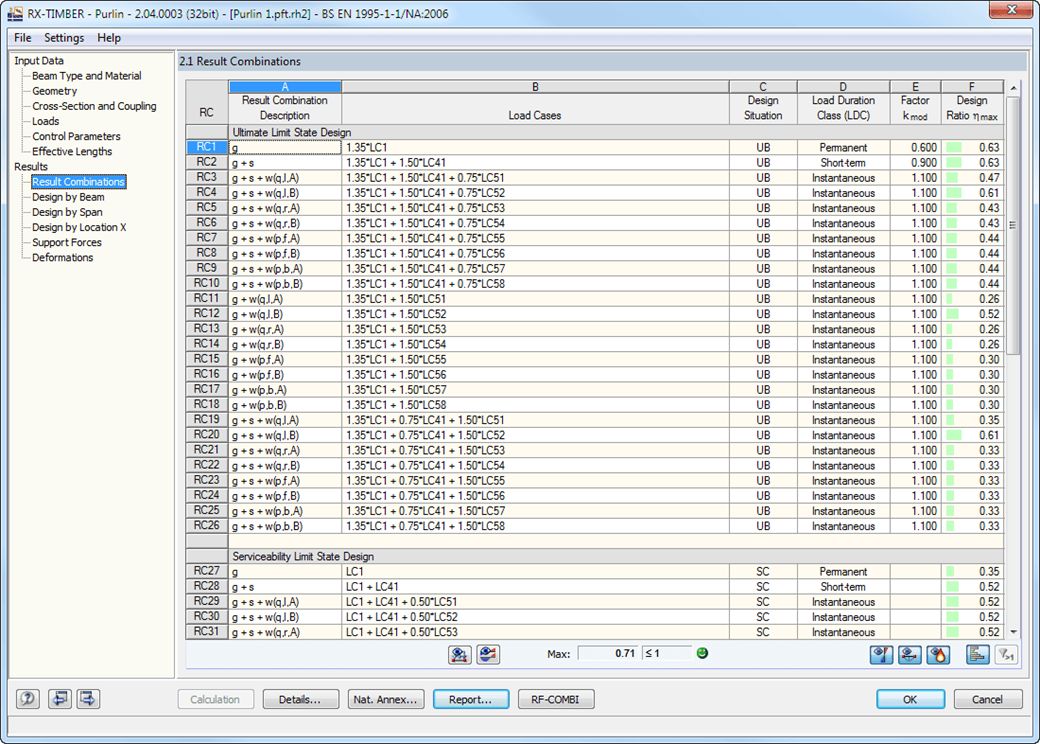Click the eye icon with red arrow

909,655
